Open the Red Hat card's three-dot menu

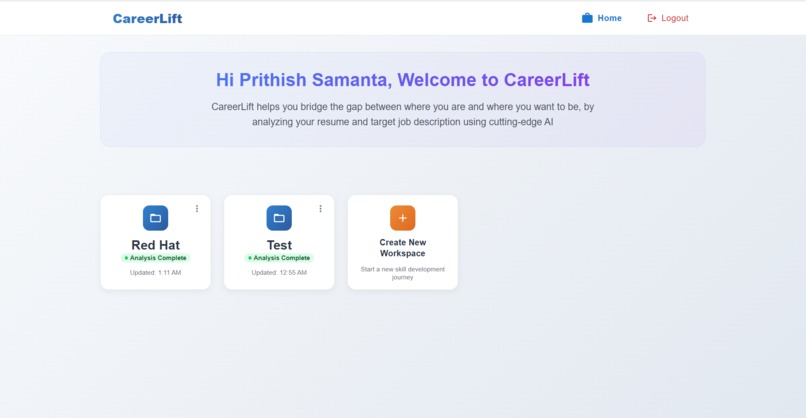click(x=197, y=208)
